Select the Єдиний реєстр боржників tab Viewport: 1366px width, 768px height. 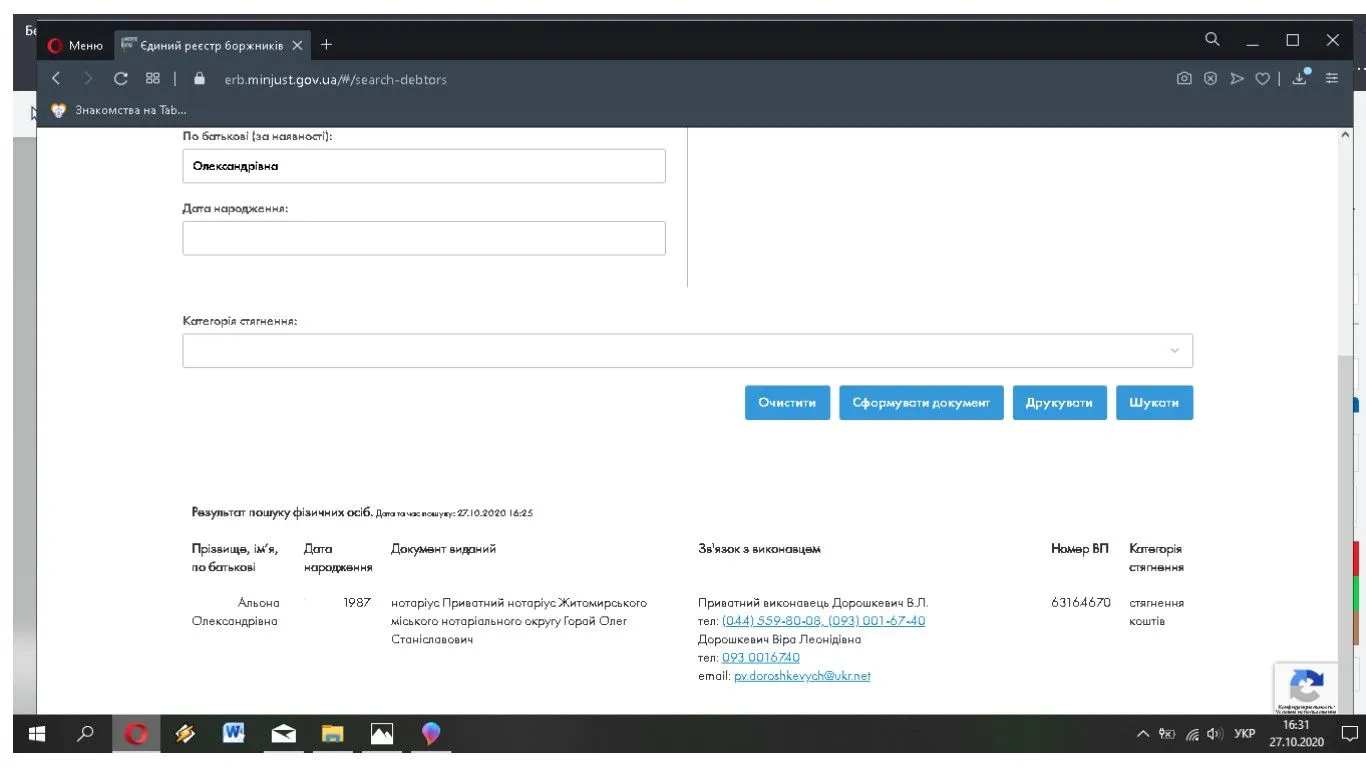coord(211,45)
